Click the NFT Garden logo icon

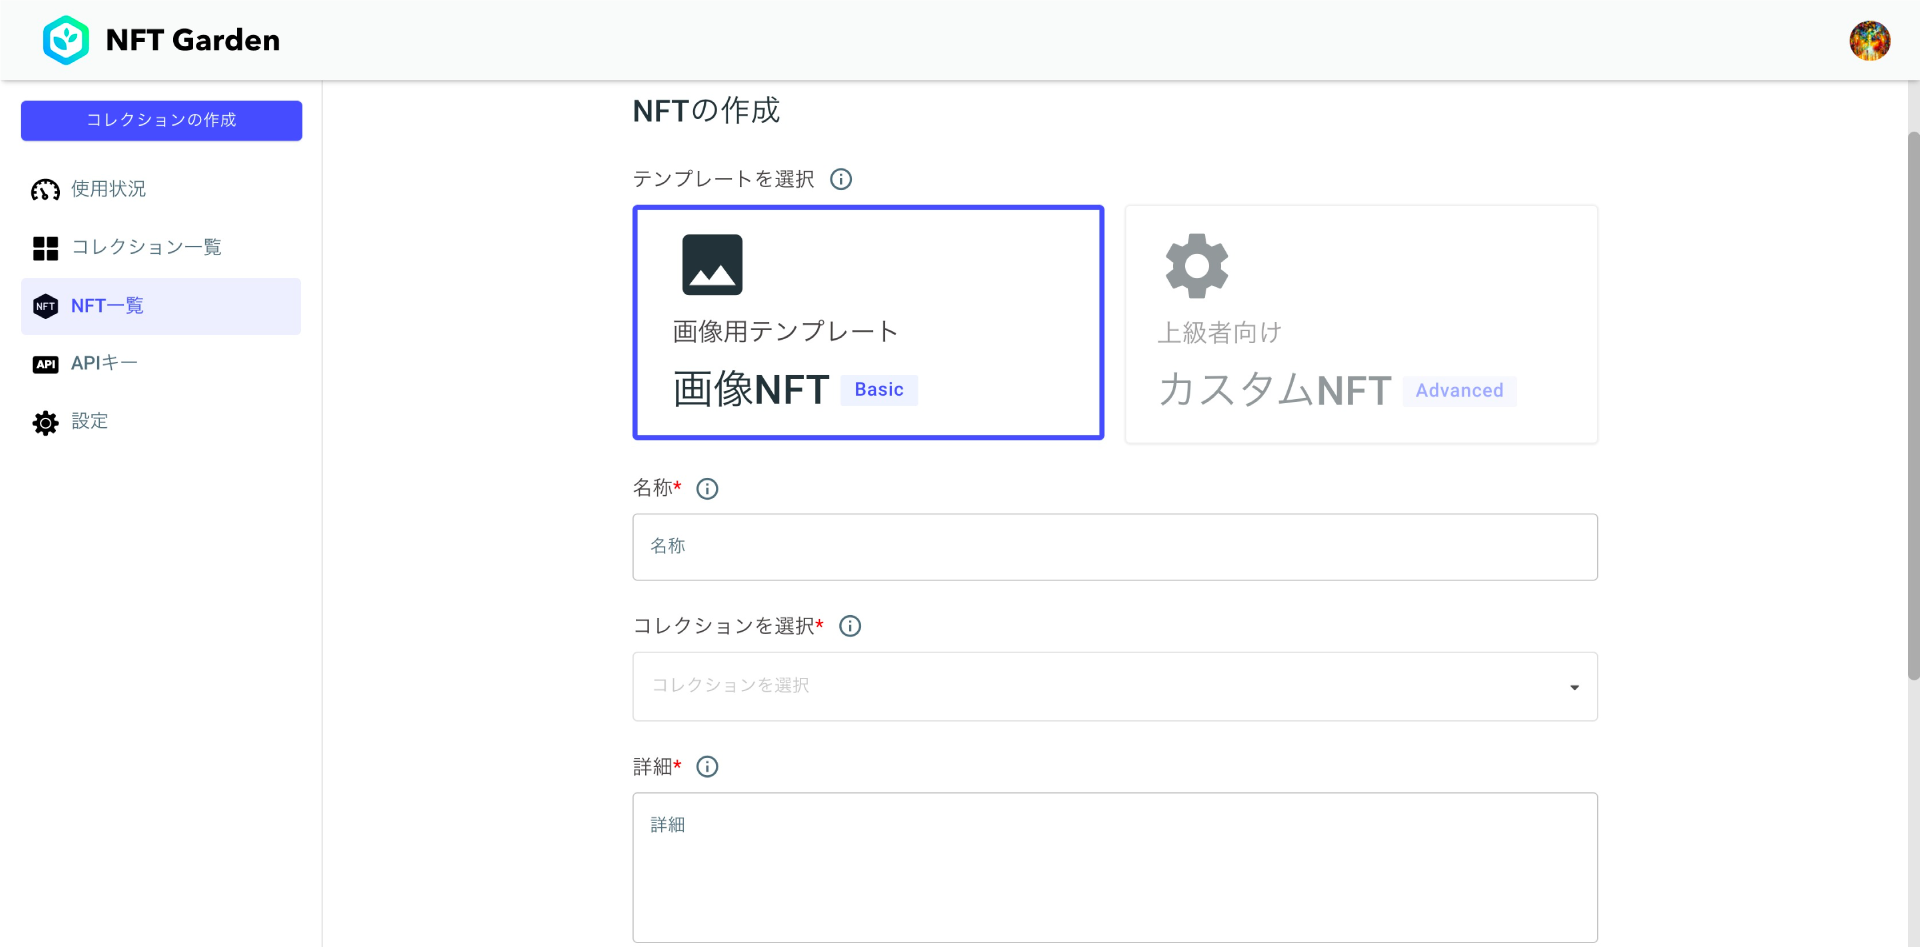click(66, 40)
